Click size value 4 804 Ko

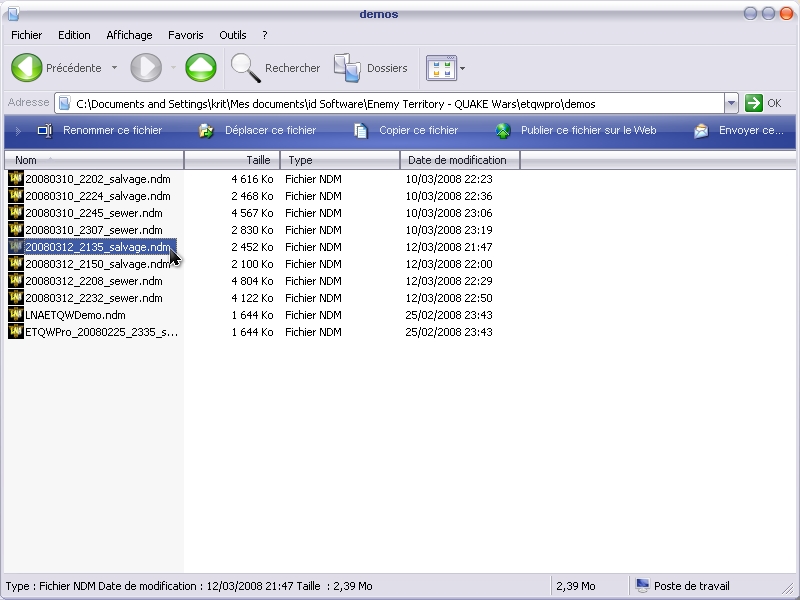pyautogui.click(x=252, y=281)
